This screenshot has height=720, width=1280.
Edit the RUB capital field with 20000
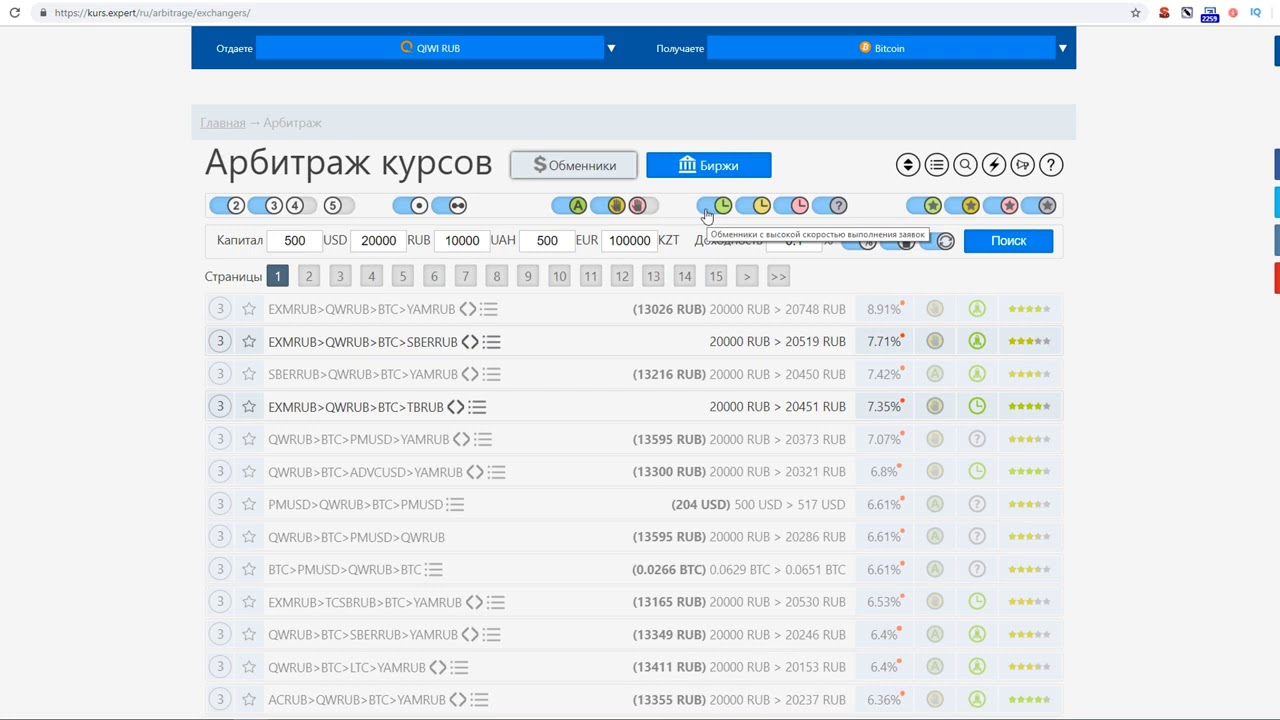point(378,240)
